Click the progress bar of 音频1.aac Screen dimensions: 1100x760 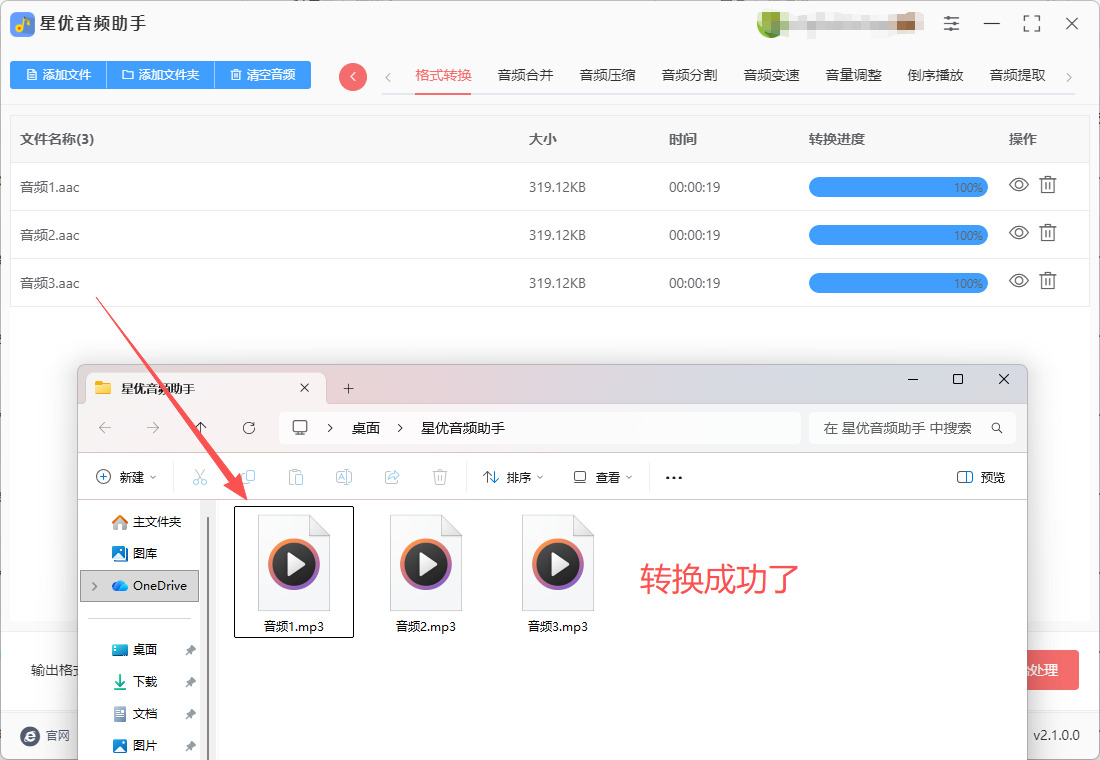click(x=898, y=187)
